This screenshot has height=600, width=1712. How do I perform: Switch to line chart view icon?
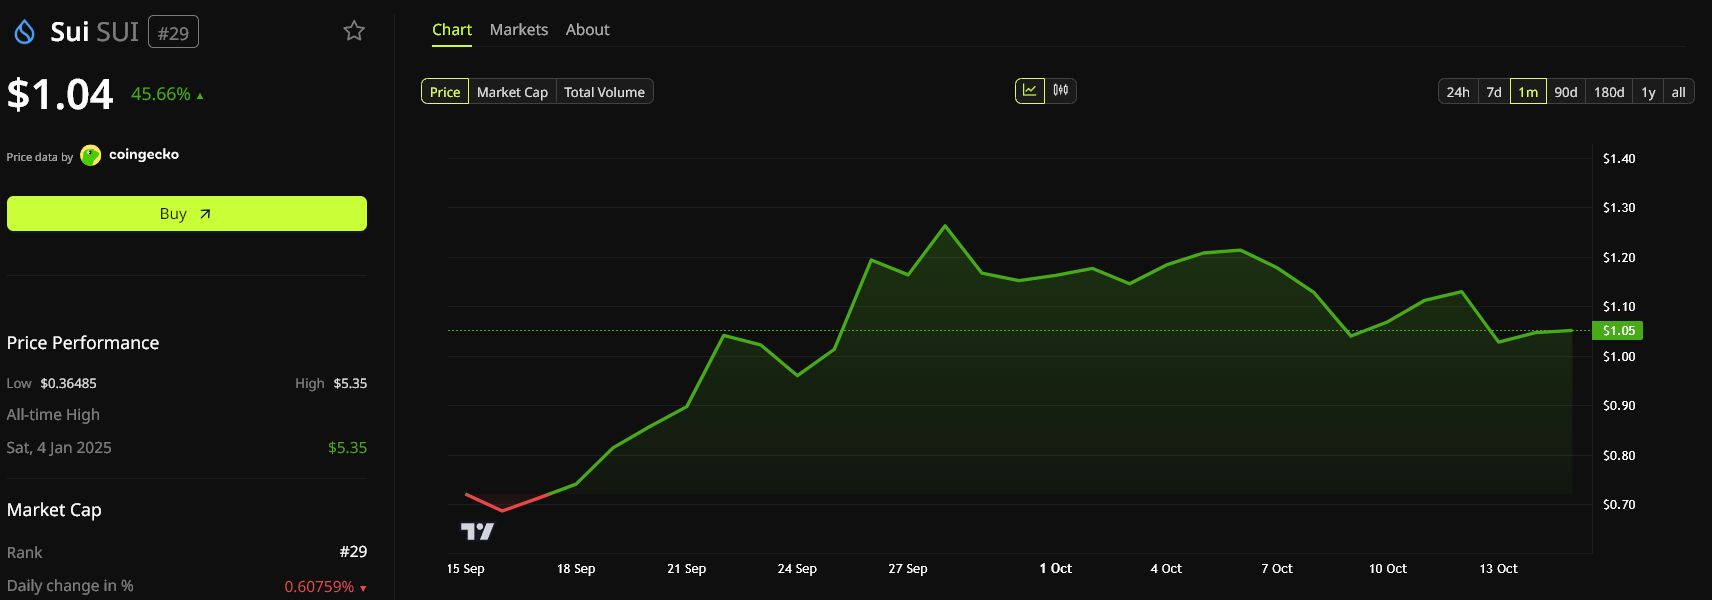point(1029,91)
